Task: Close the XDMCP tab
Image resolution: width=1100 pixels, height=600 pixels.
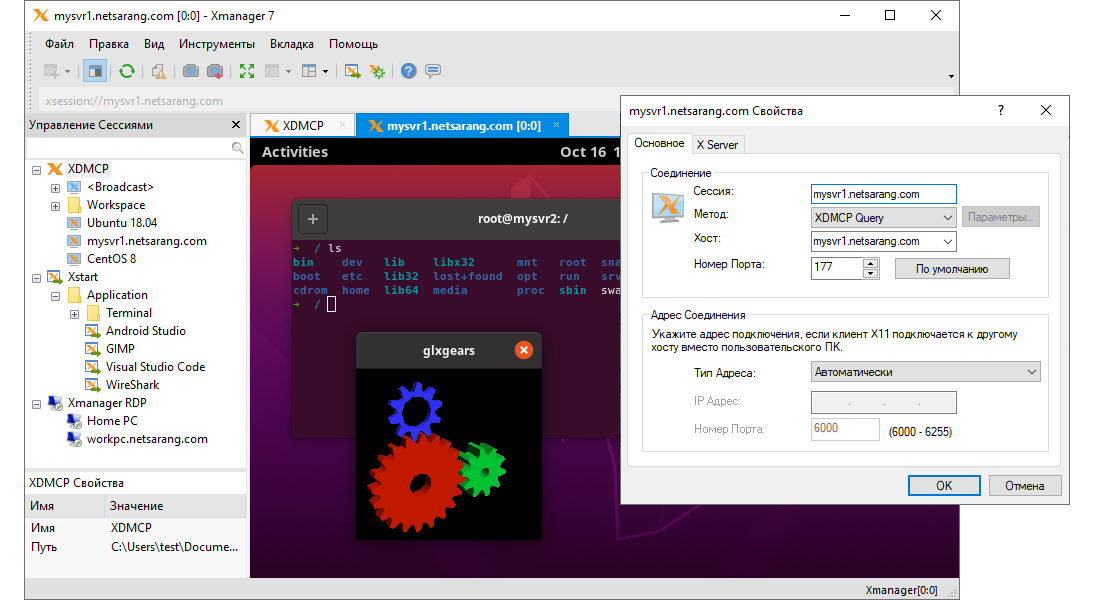Action: click(x=342, y=125)
